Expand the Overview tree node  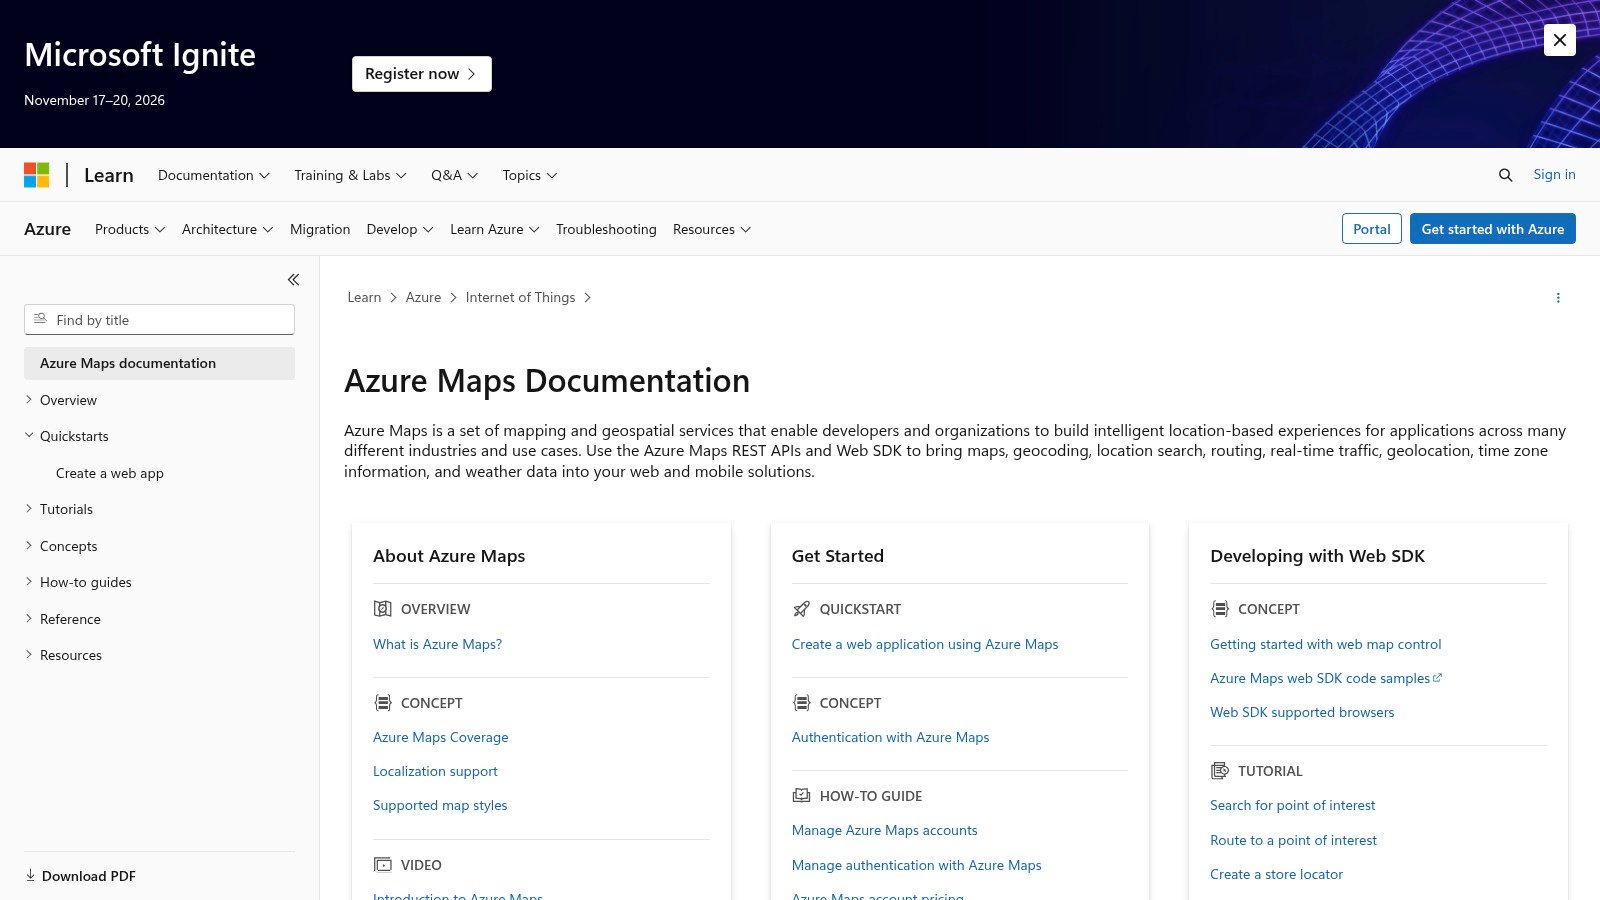(x=29, y=400)
